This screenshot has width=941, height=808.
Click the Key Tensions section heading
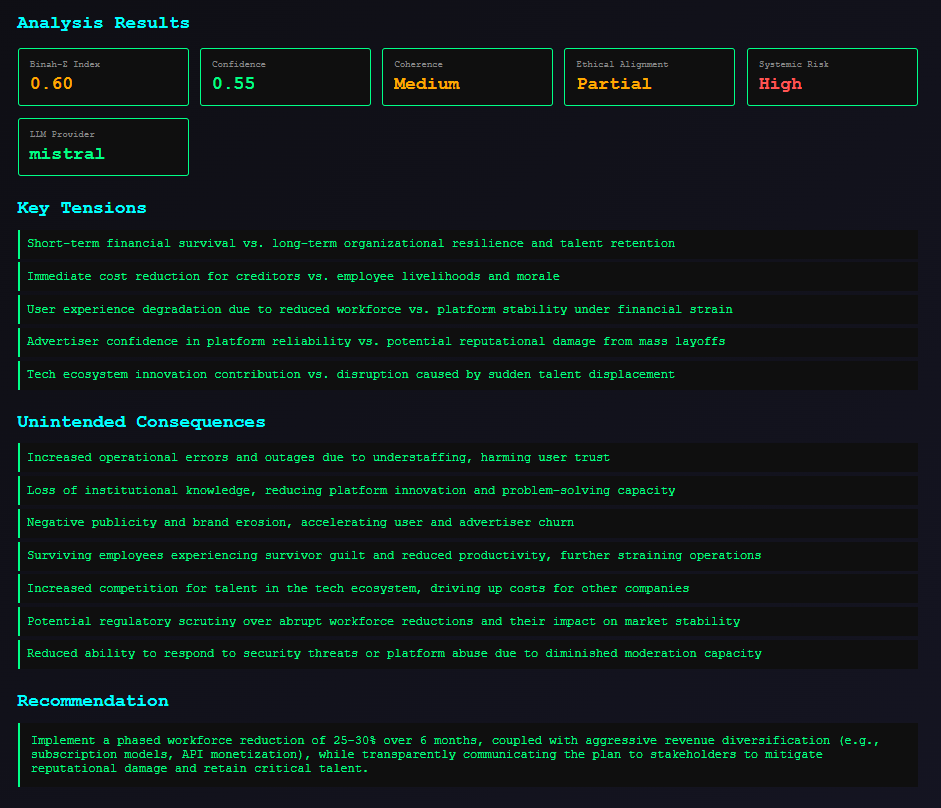click(82, 208)
